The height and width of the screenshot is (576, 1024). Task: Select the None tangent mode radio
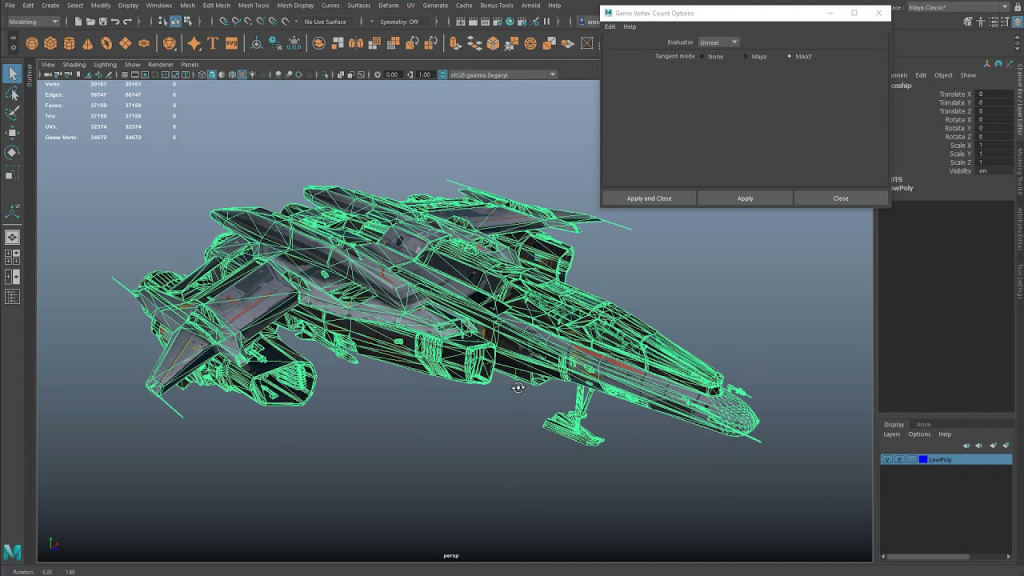pos(702,57)
